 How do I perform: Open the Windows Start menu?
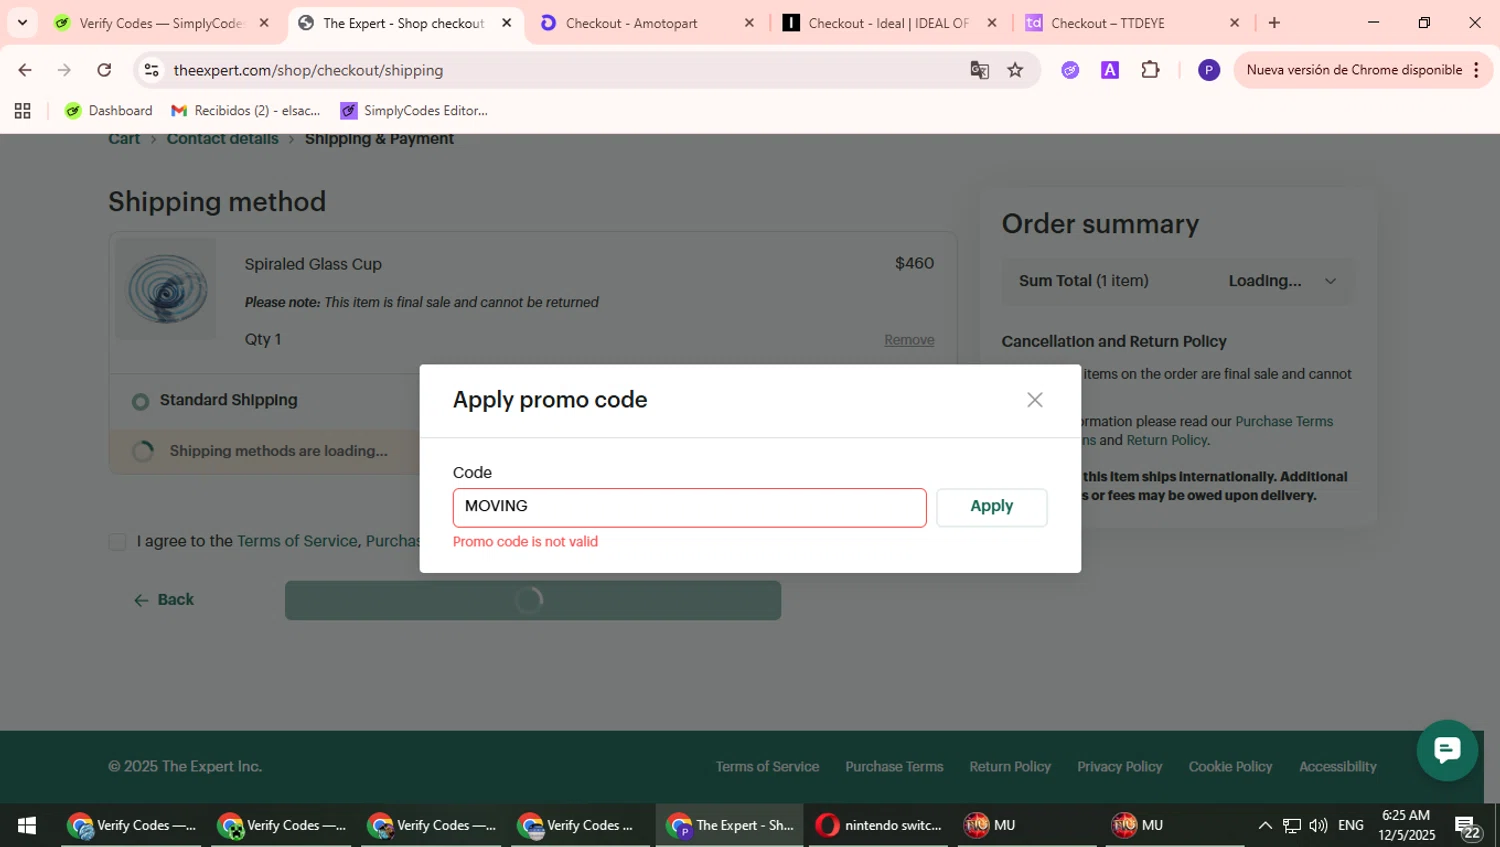27,825
